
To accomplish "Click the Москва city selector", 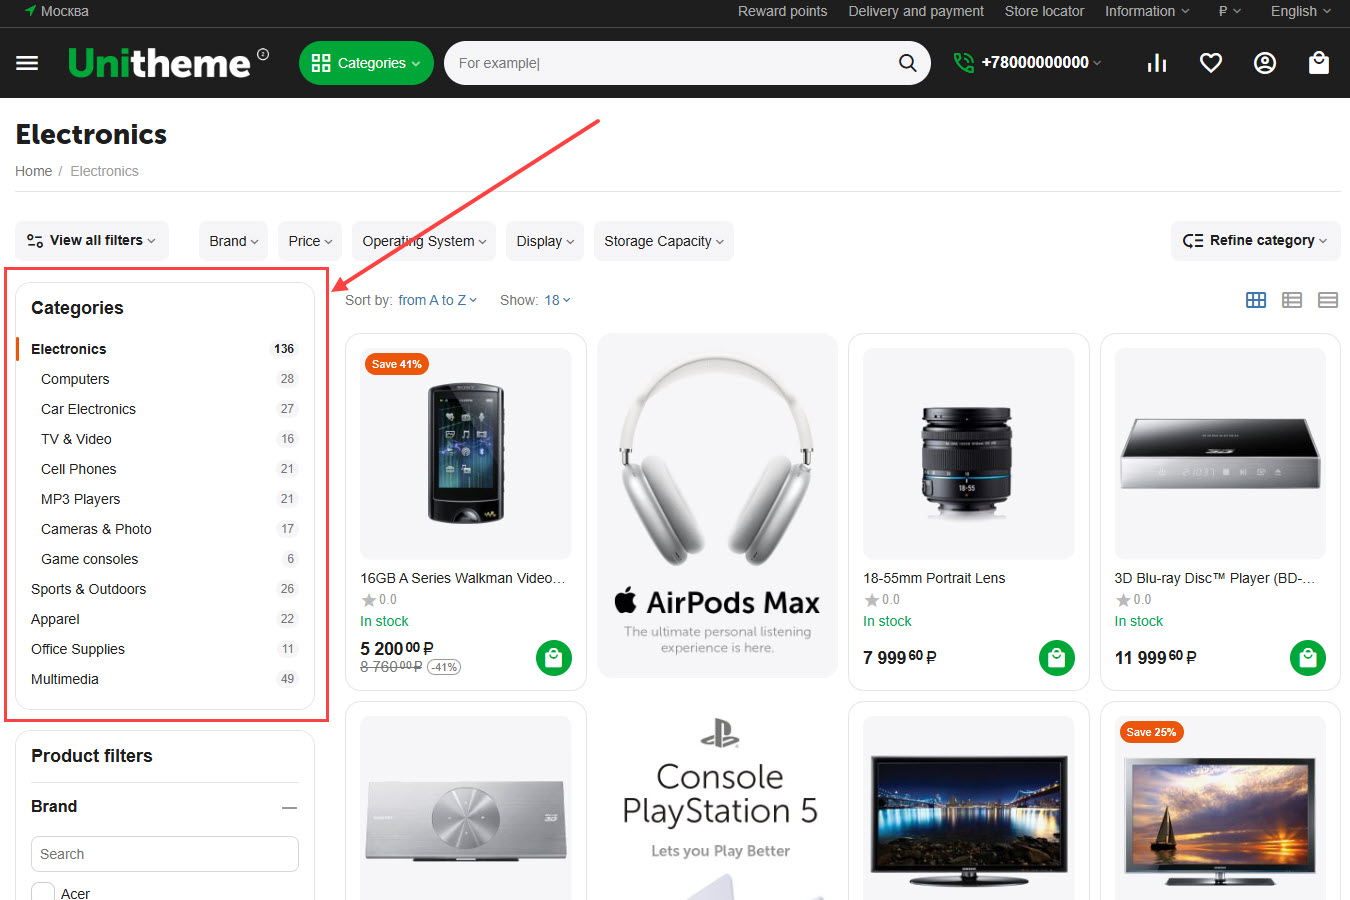I will tap(57, 11).
